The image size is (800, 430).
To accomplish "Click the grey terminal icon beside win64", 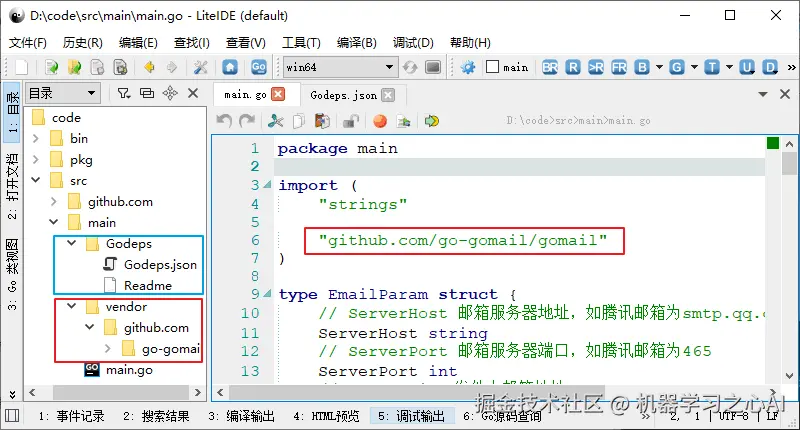I will click(x=433, y=67).
